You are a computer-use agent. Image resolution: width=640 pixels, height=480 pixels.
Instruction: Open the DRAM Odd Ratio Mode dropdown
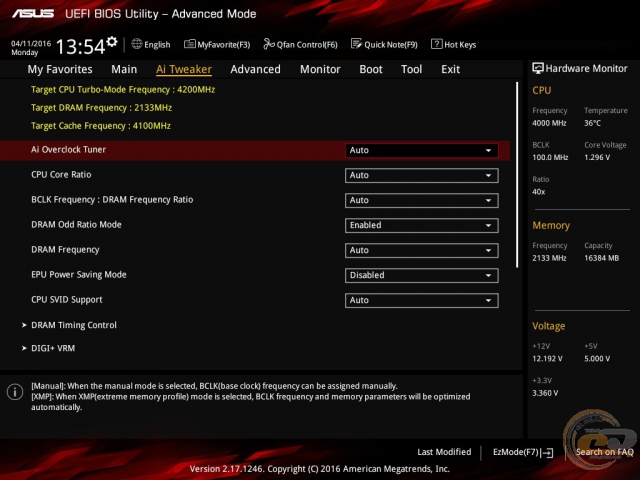[x=421, y=225]
